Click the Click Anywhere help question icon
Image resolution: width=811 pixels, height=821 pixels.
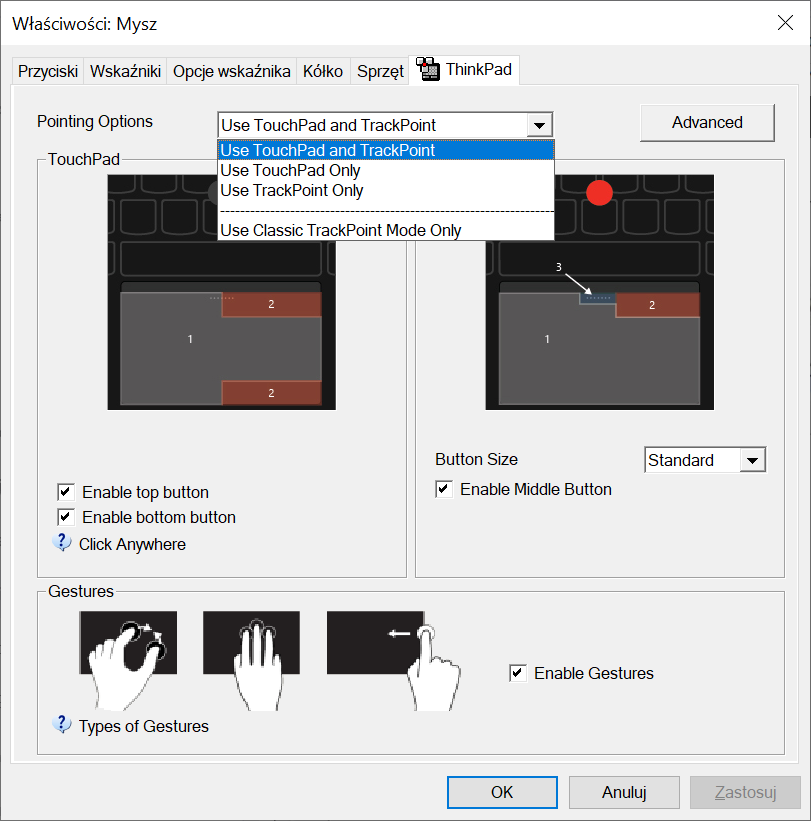tap(62, 543)
